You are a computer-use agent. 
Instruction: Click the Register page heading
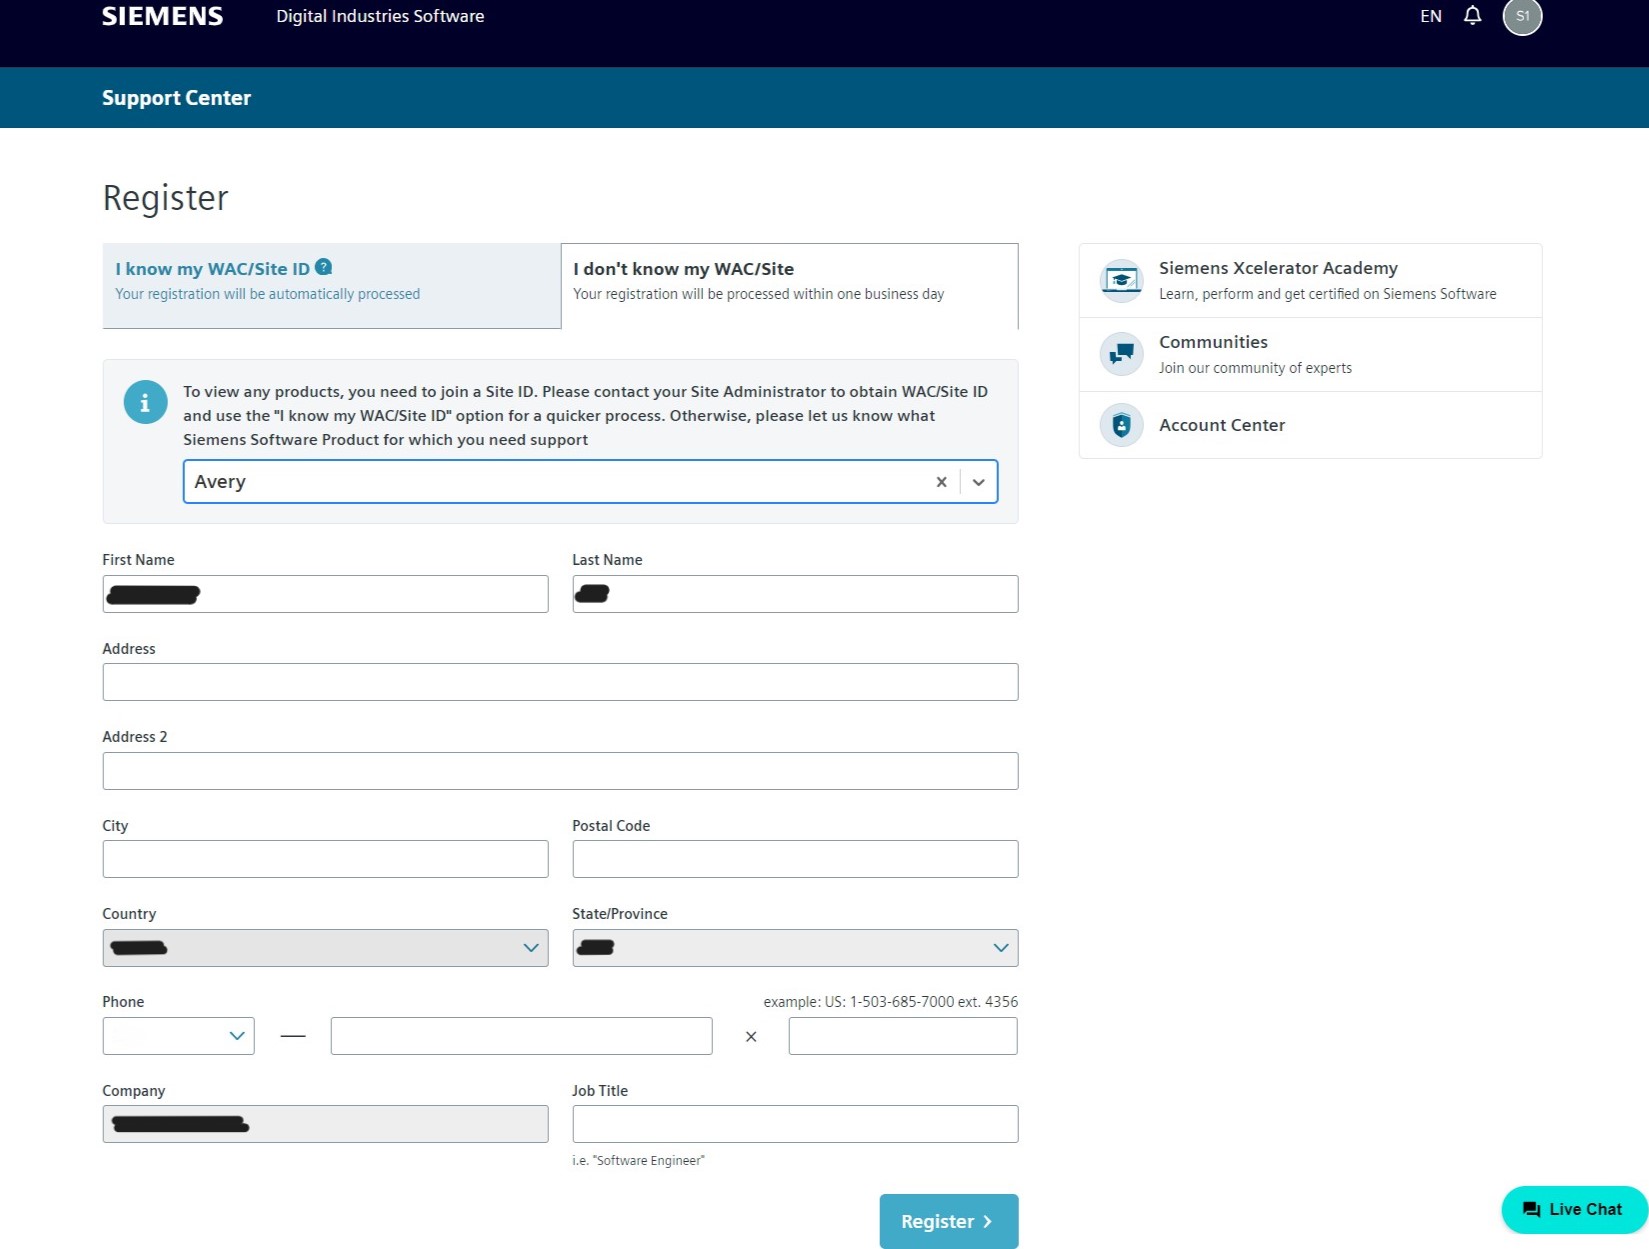(165, 198)
